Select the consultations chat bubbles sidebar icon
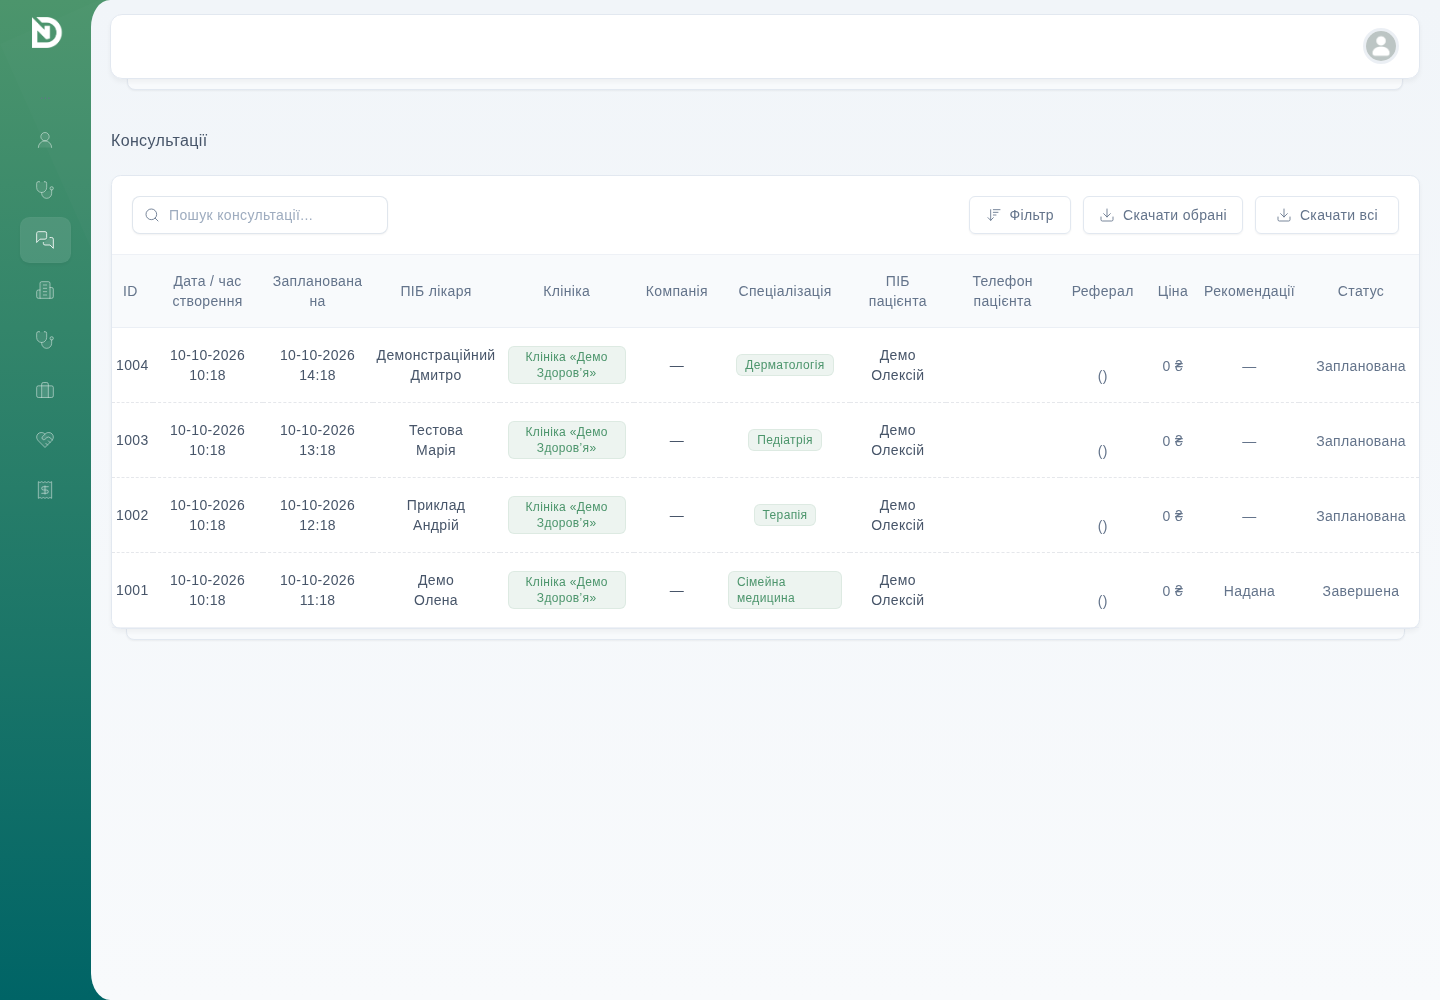 (45, 240)
